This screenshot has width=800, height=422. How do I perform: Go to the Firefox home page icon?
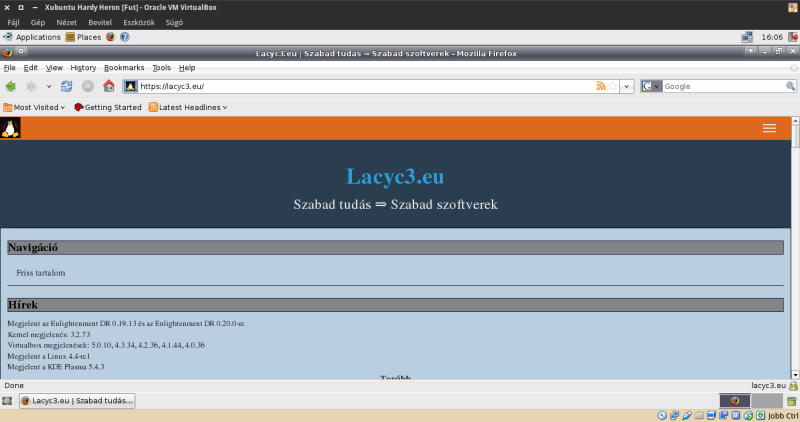(109, 86)
